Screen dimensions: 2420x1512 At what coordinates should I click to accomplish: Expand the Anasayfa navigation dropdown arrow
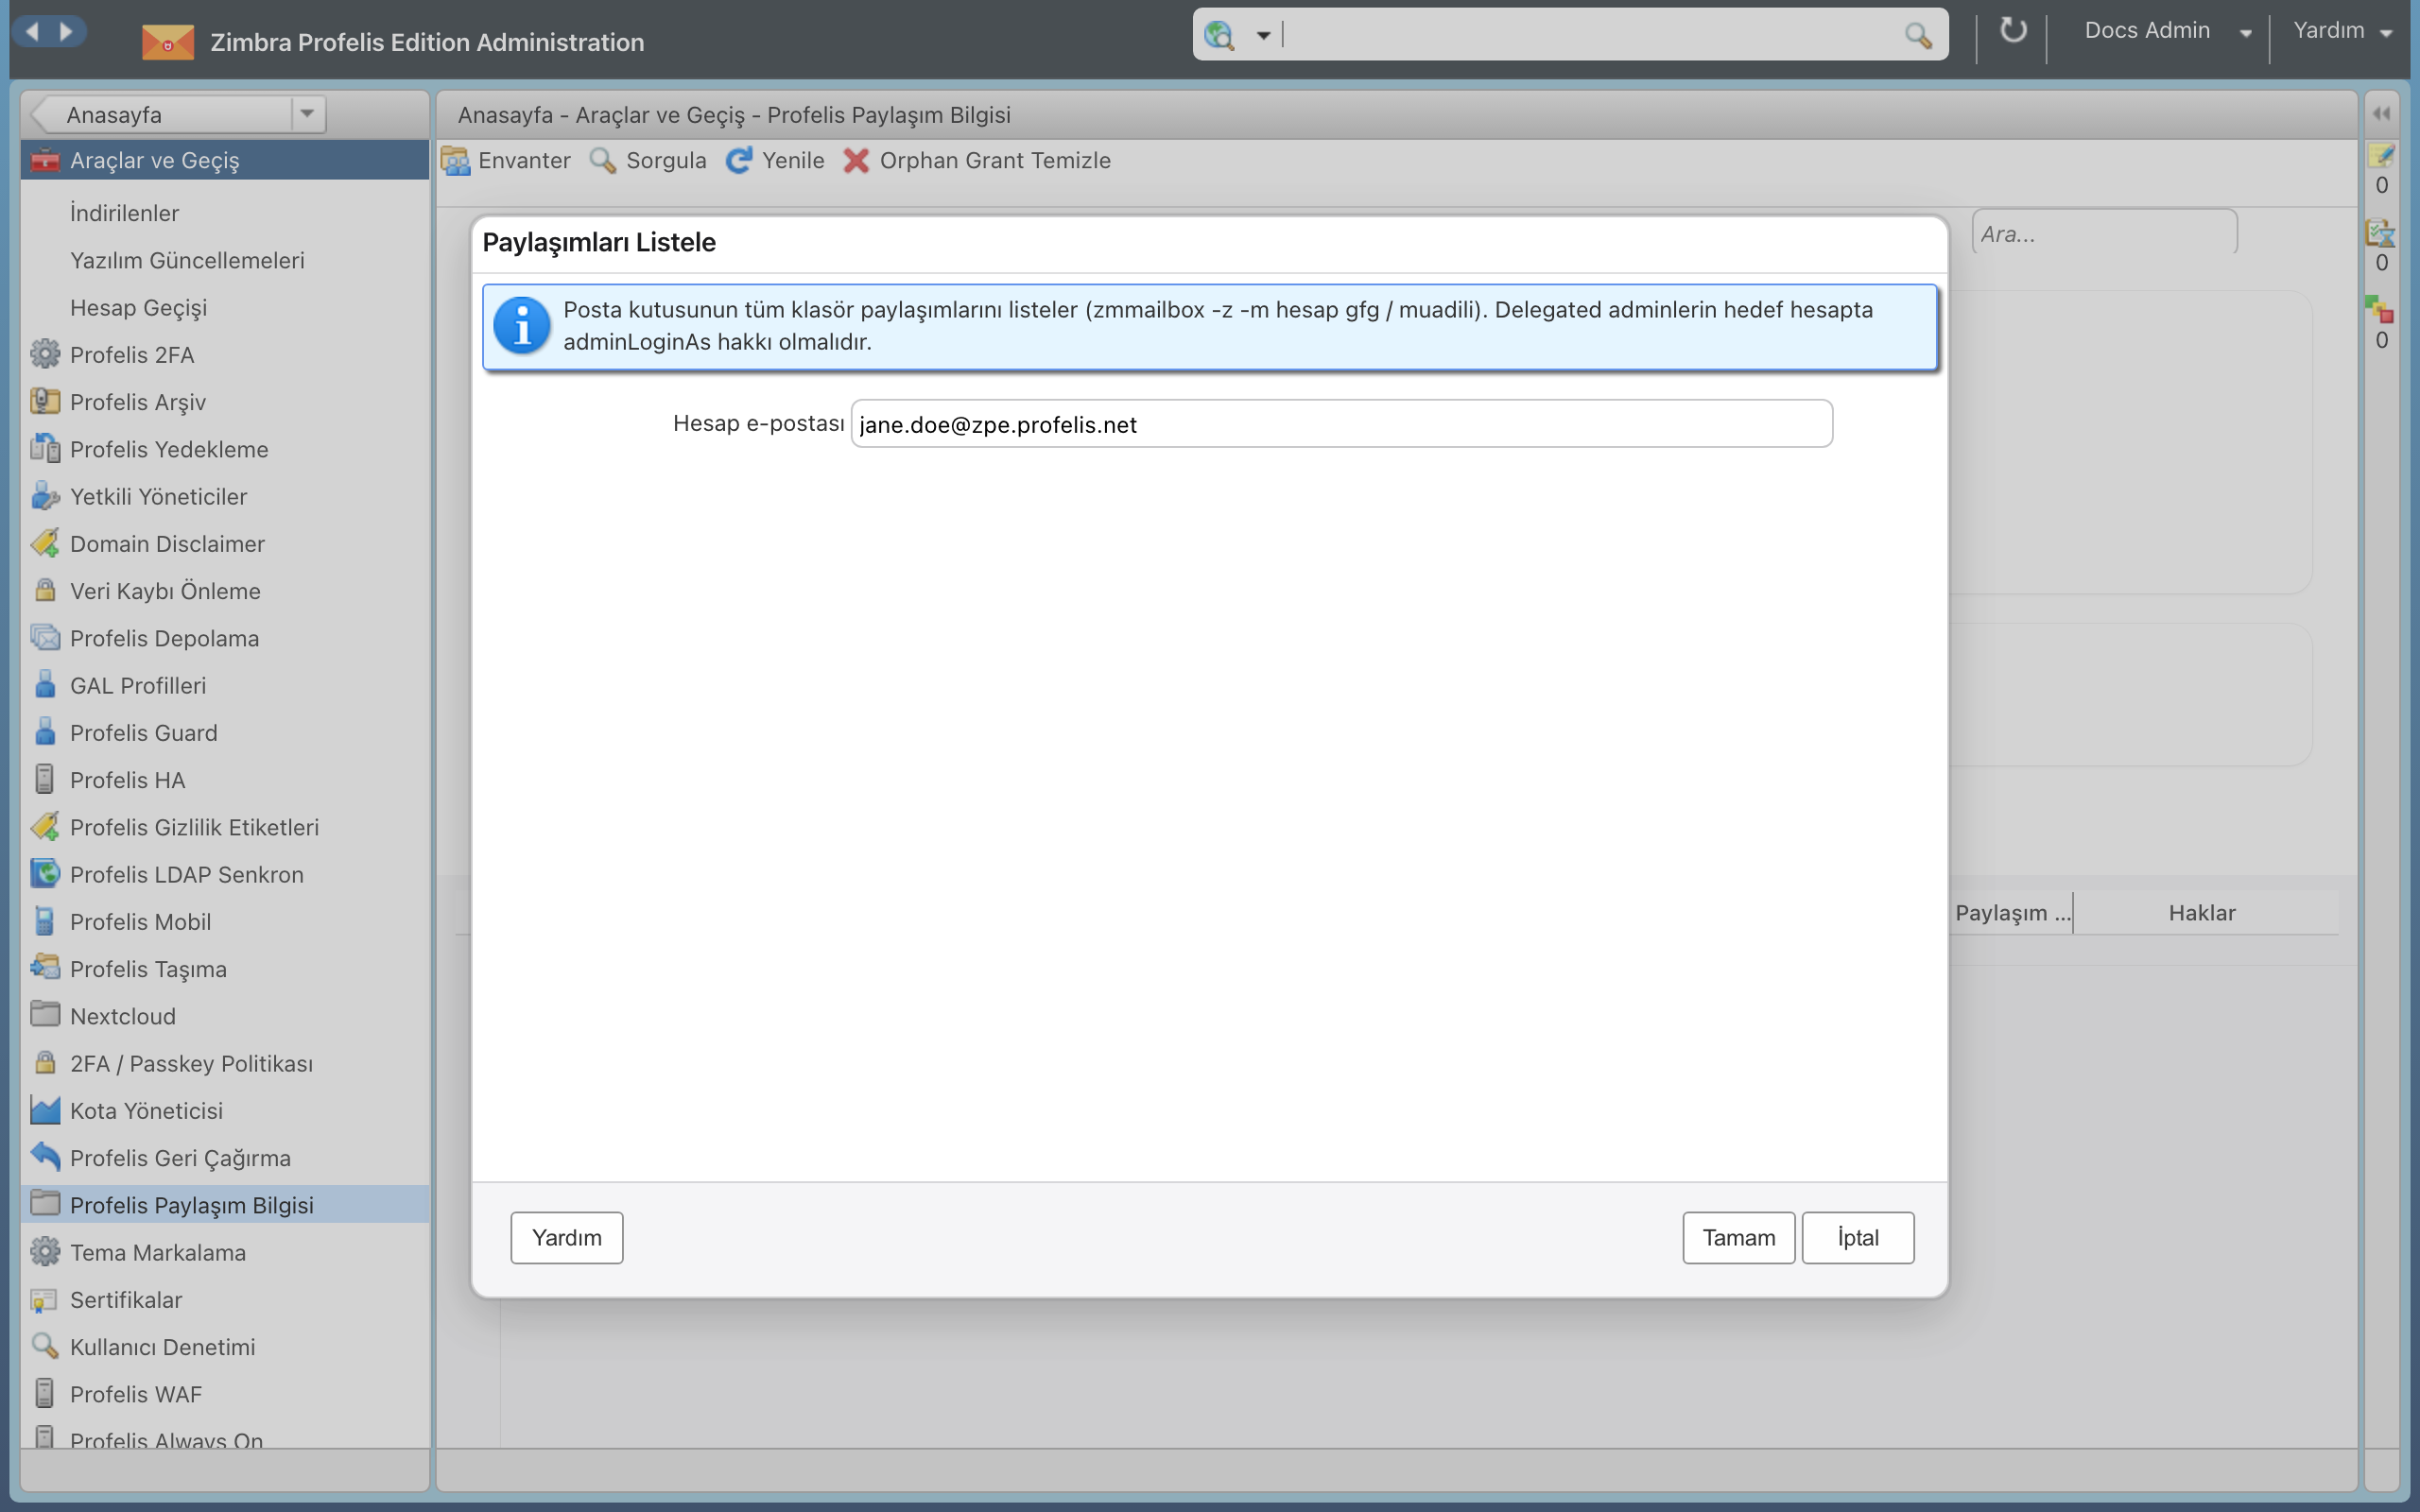(x=308, y=114)
